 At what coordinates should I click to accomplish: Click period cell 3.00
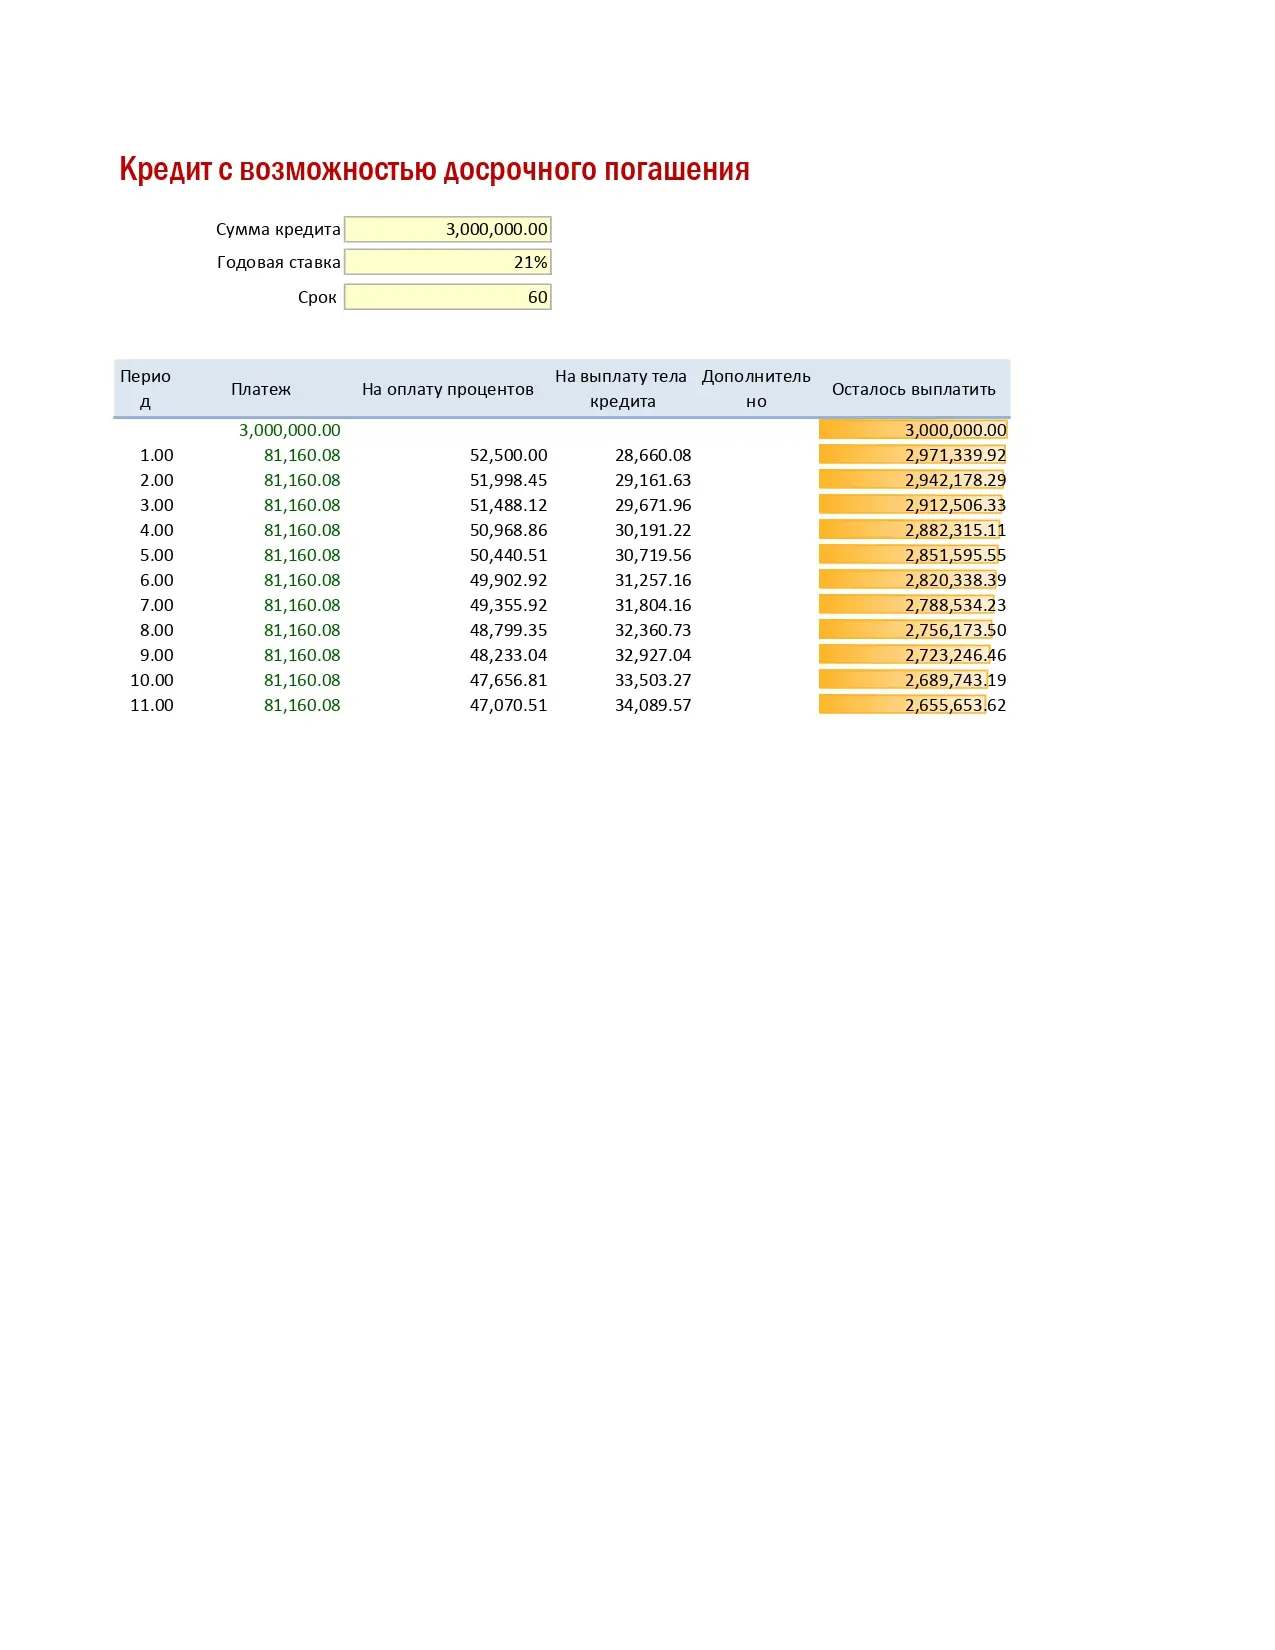coord(157,505)
